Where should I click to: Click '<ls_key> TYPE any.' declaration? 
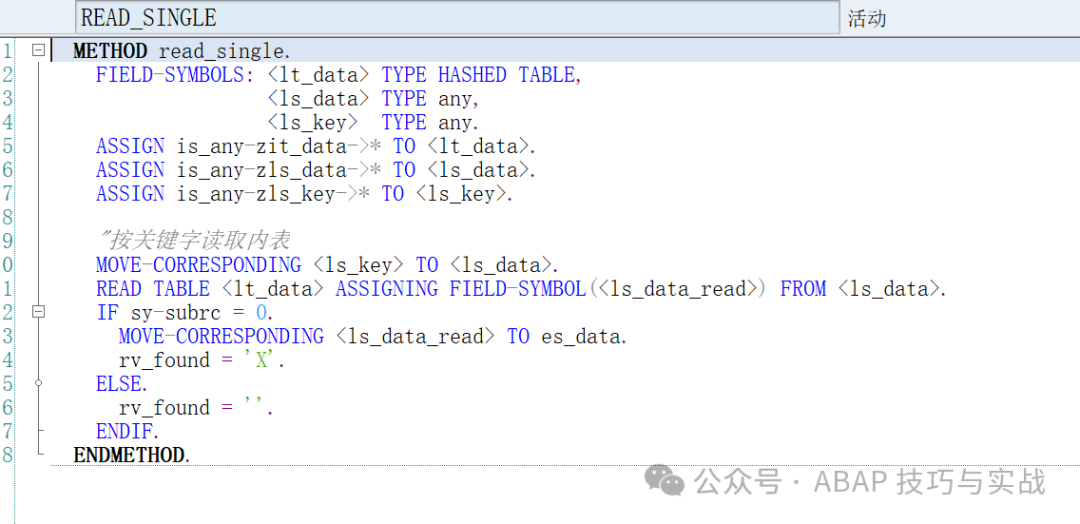tap(373, 122)
